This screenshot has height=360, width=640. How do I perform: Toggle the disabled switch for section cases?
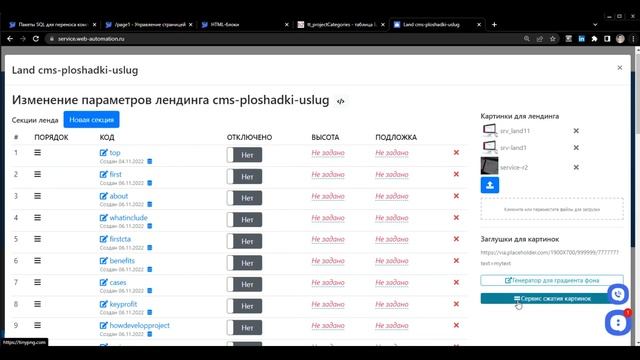244,284
